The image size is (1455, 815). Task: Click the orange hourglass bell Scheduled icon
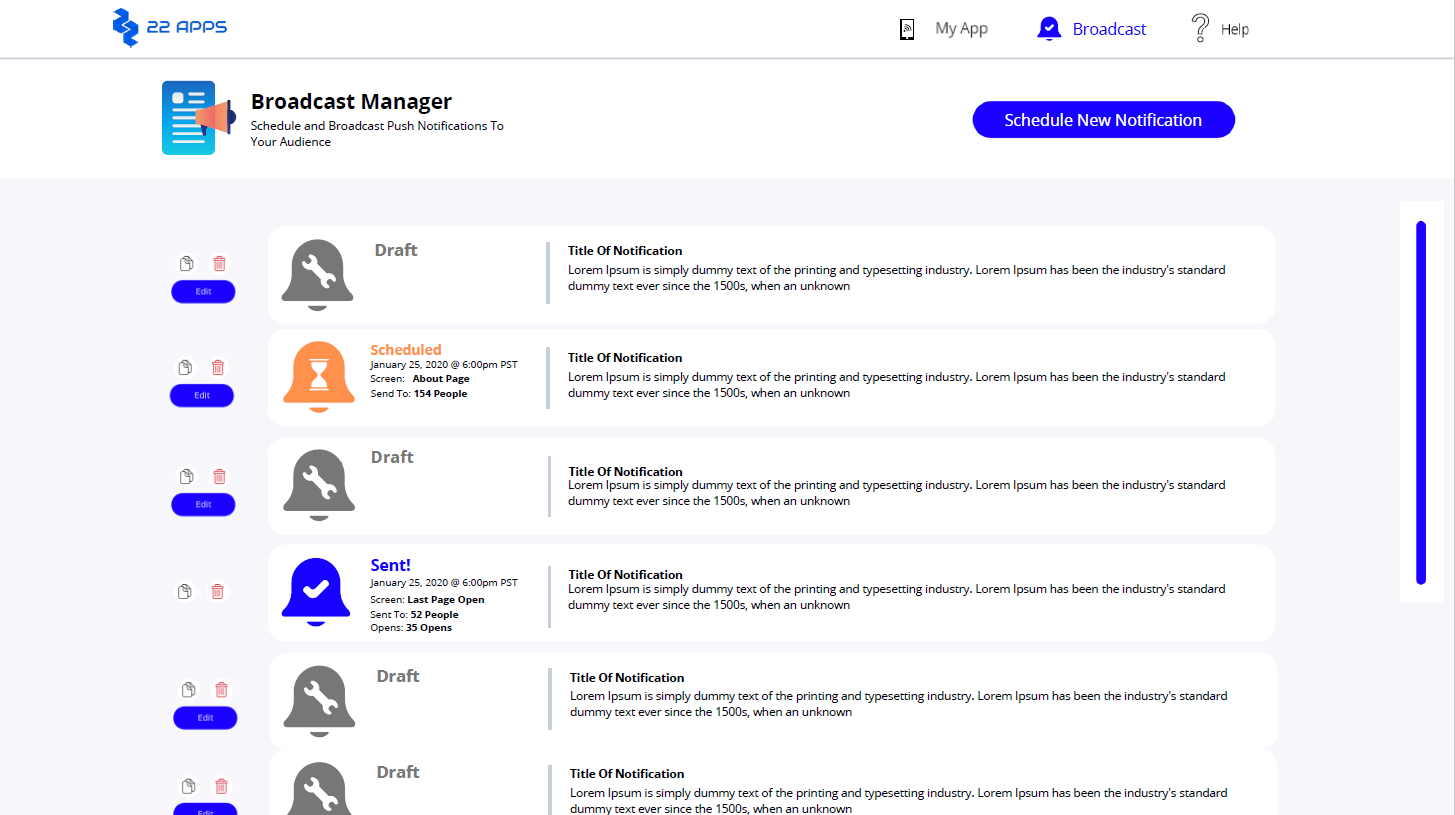coord(319,376)
